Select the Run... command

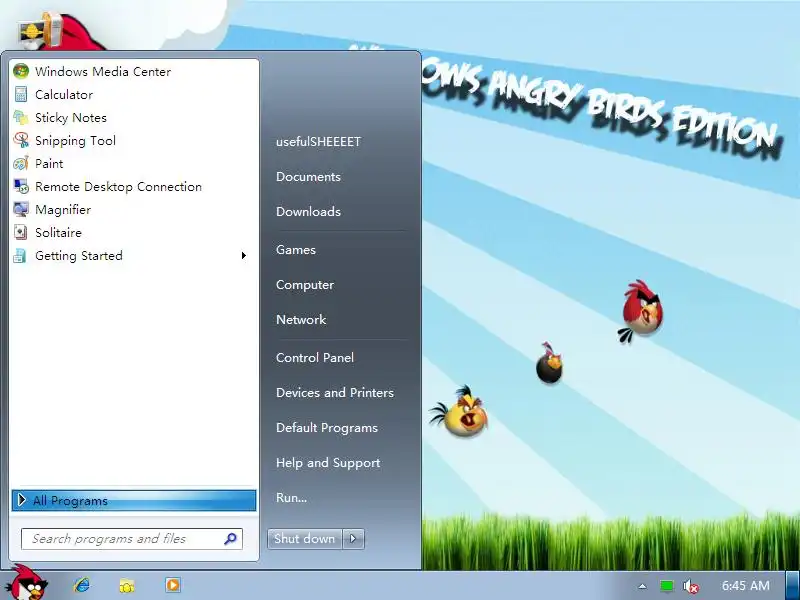pos(291,497)
